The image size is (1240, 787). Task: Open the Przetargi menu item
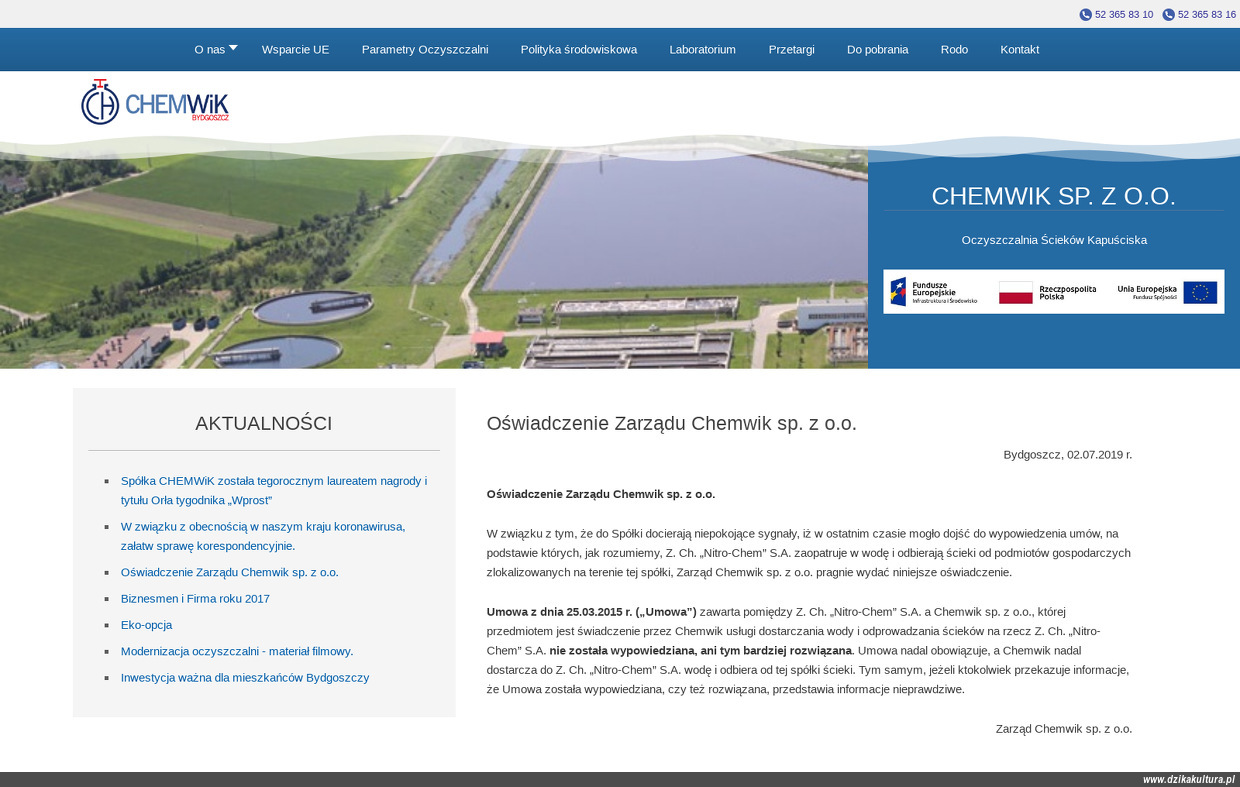point(791,49)
